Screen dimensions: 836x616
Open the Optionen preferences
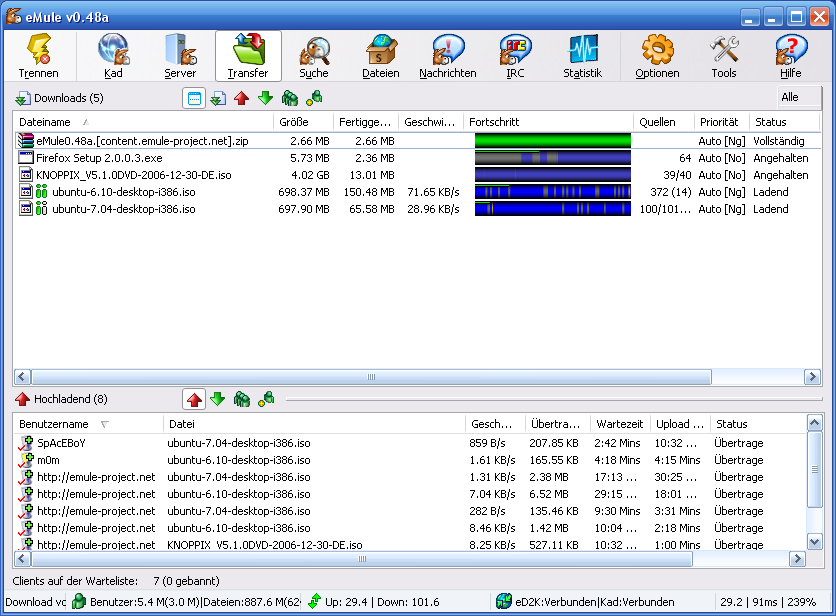[657, 56]
